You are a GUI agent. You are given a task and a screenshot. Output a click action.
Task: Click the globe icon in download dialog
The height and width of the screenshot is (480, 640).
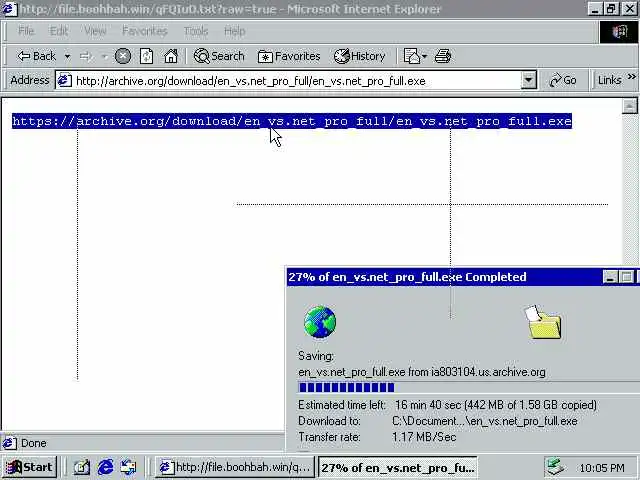click(320, 322)
